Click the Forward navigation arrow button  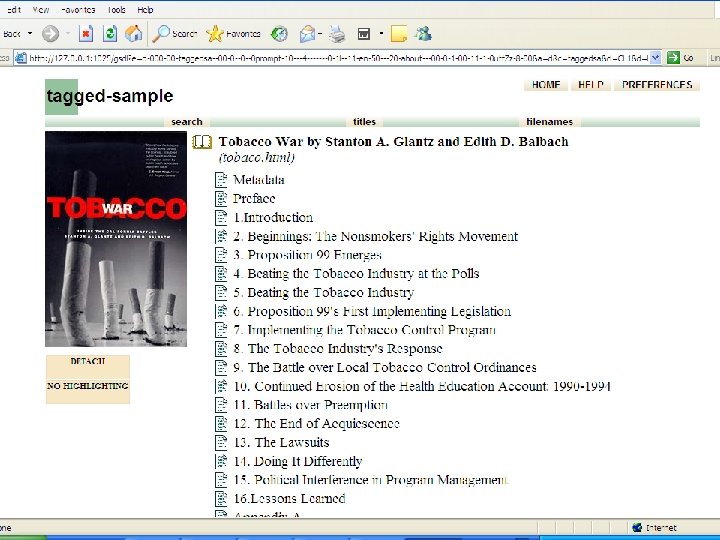[x=50, y=34]
